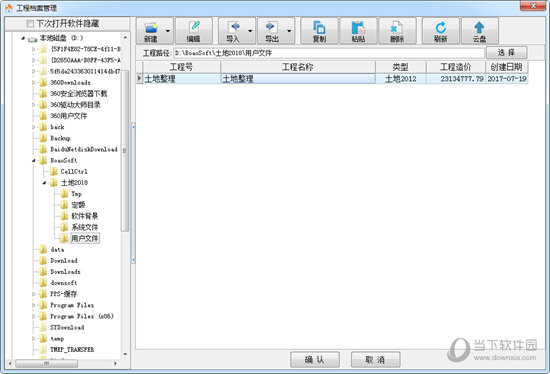Expand the back folder node
550x374 pixels.
pos(34,127)
